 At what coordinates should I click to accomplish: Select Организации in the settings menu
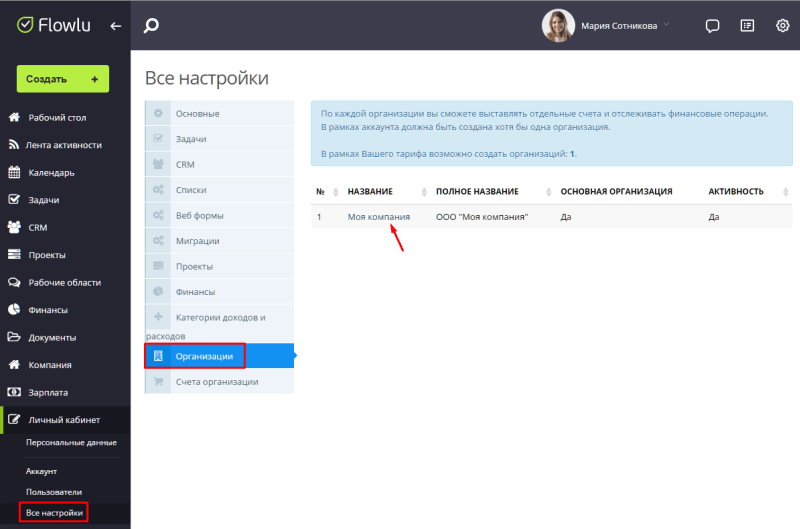click(x=204, y=356)
